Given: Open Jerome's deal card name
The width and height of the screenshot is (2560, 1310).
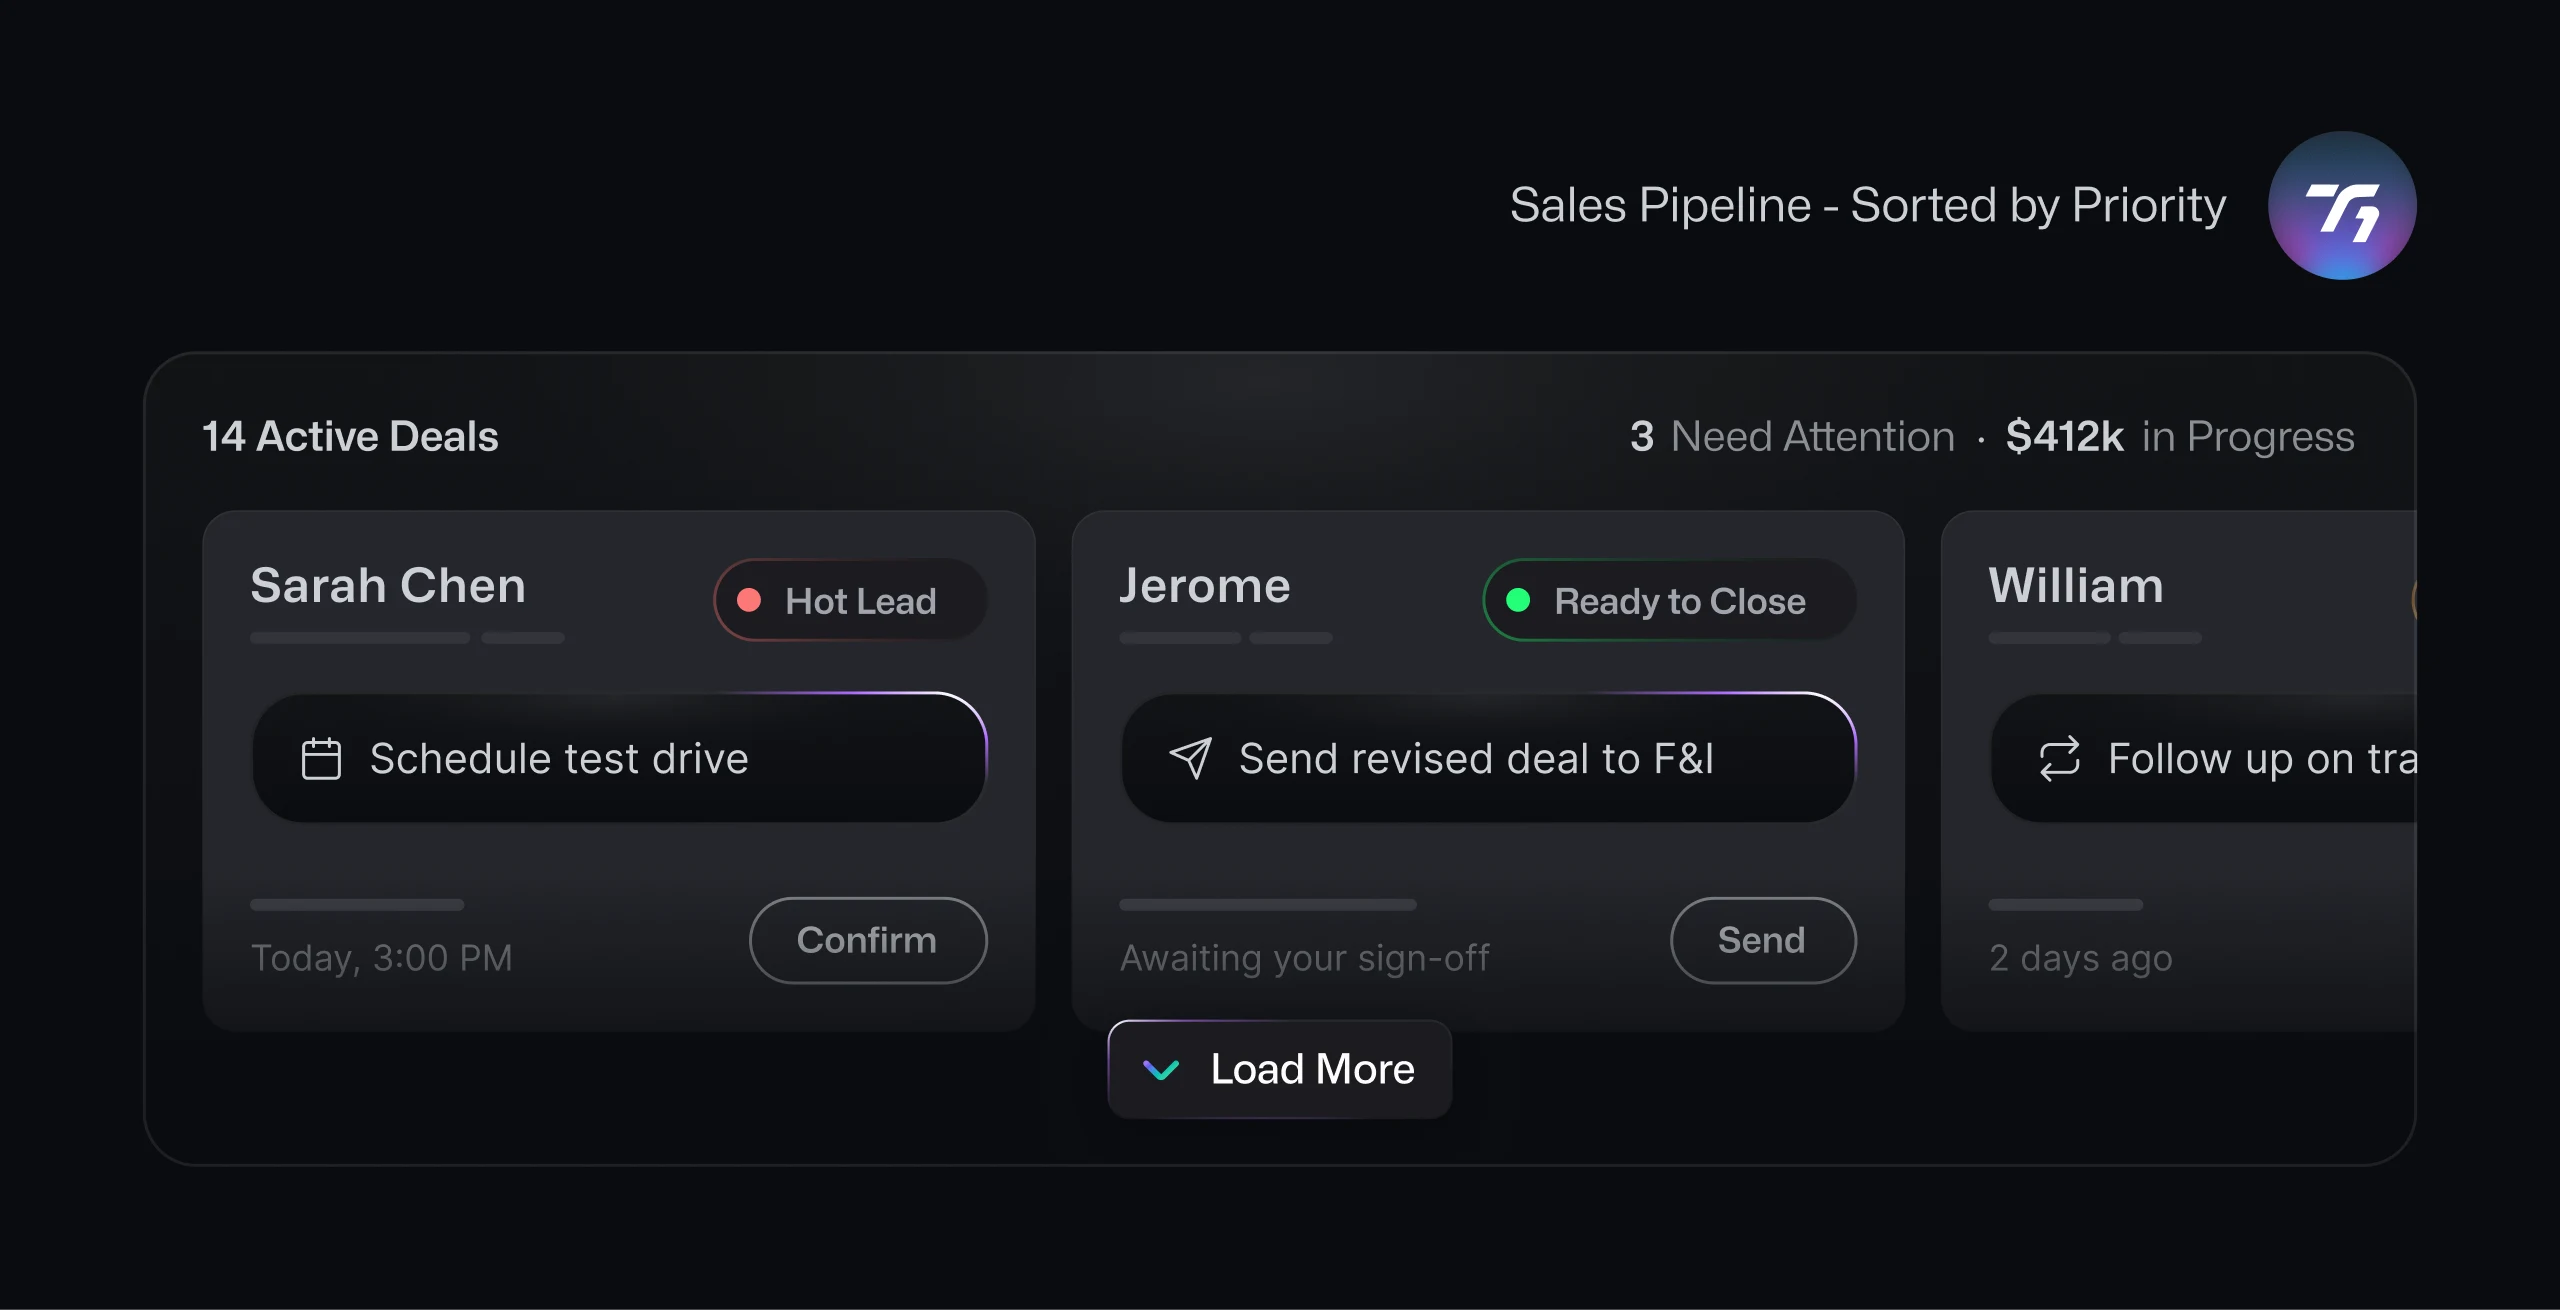Looking at the screenshot, I should 1205,586.
